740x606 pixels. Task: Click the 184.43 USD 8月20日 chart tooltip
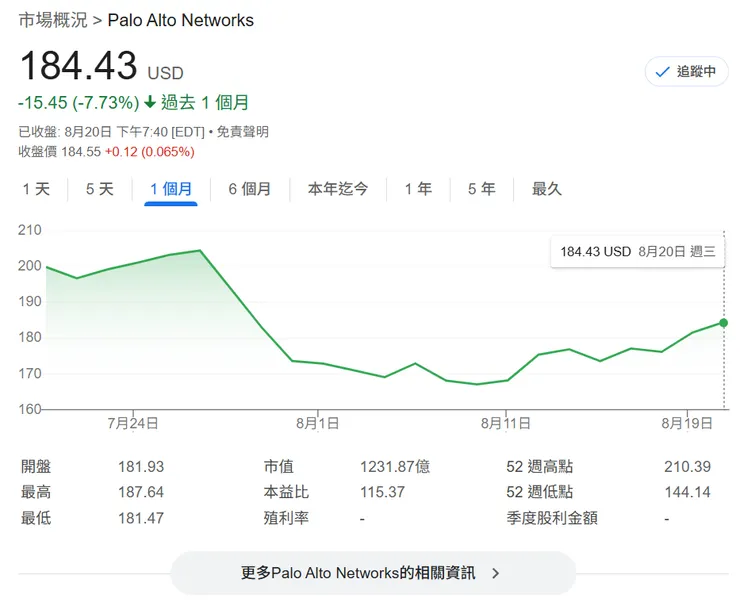[638, 252]
